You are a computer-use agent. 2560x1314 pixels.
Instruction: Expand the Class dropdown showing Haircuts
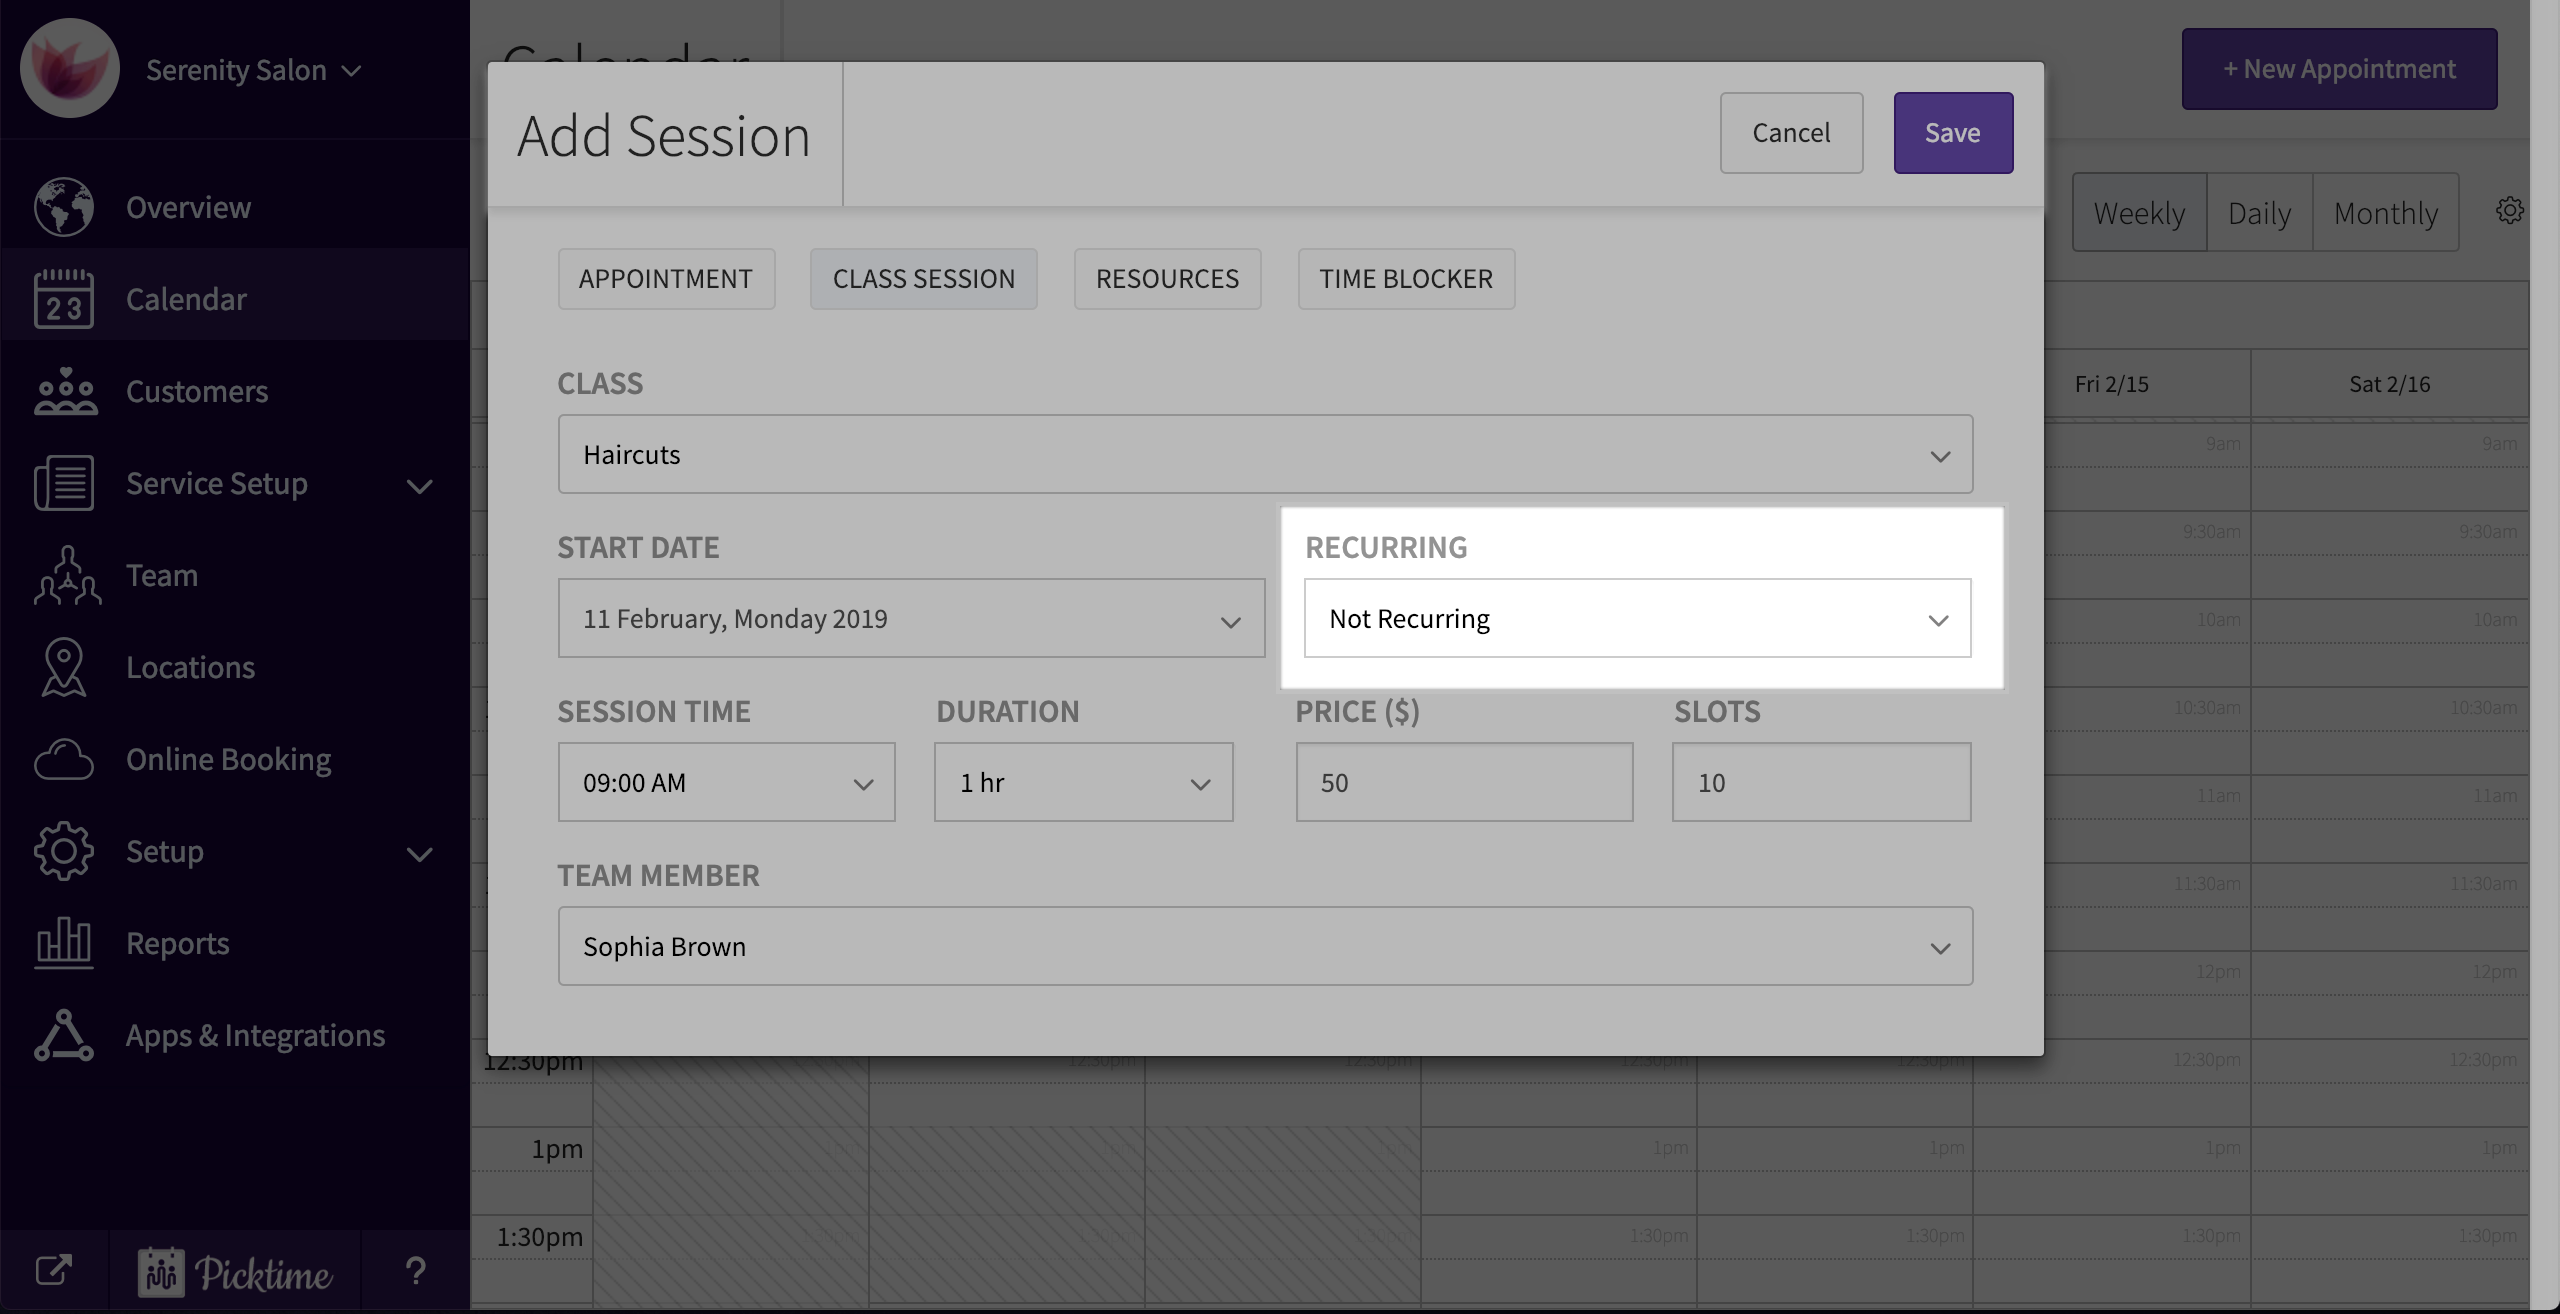[1265, 455]
